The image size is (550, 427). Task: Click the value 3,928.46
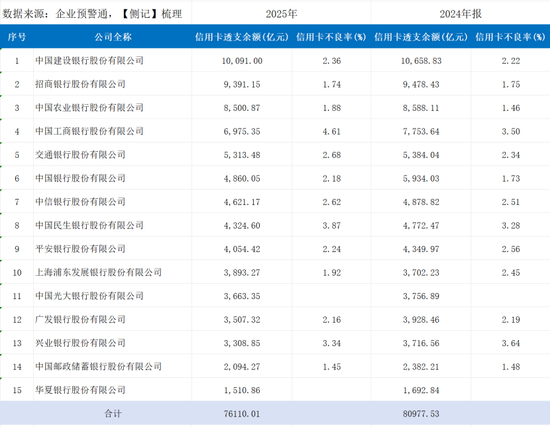[421, 320]
